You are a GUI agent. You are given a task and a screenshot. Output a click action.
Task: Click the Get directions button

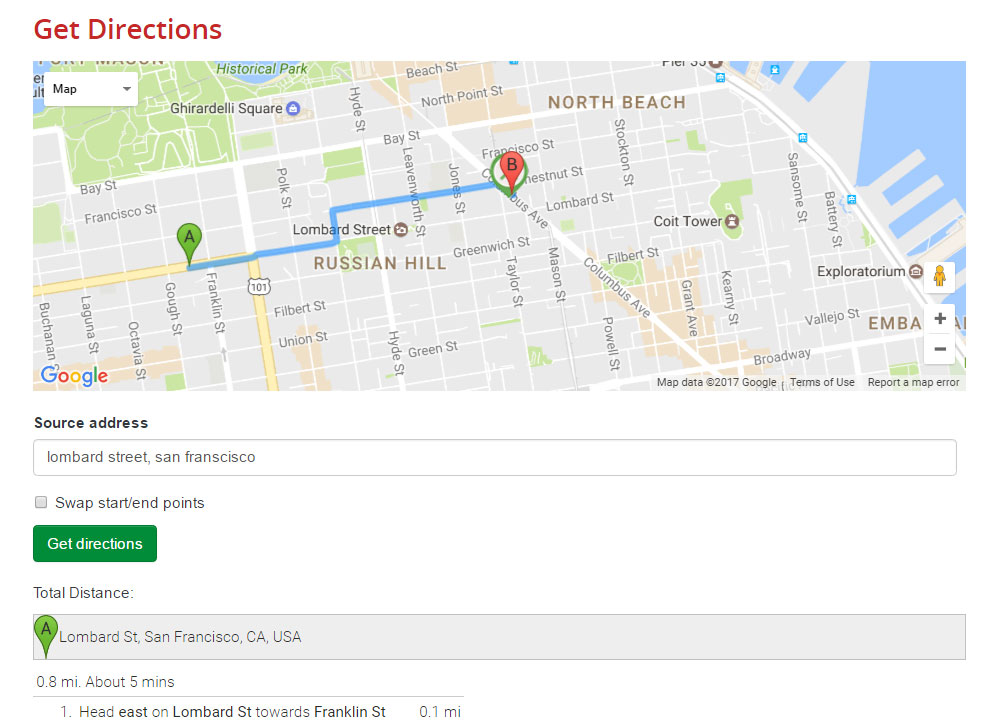click(94, 543)
